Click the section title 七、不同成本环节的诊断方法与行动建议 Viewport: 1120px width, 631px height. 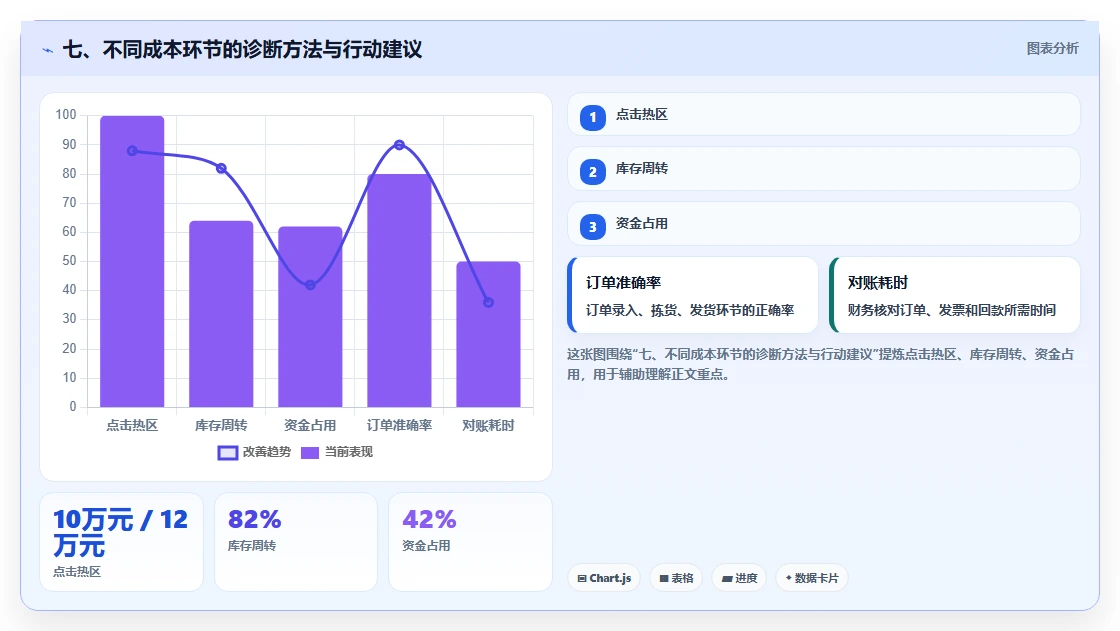[243, 49]
